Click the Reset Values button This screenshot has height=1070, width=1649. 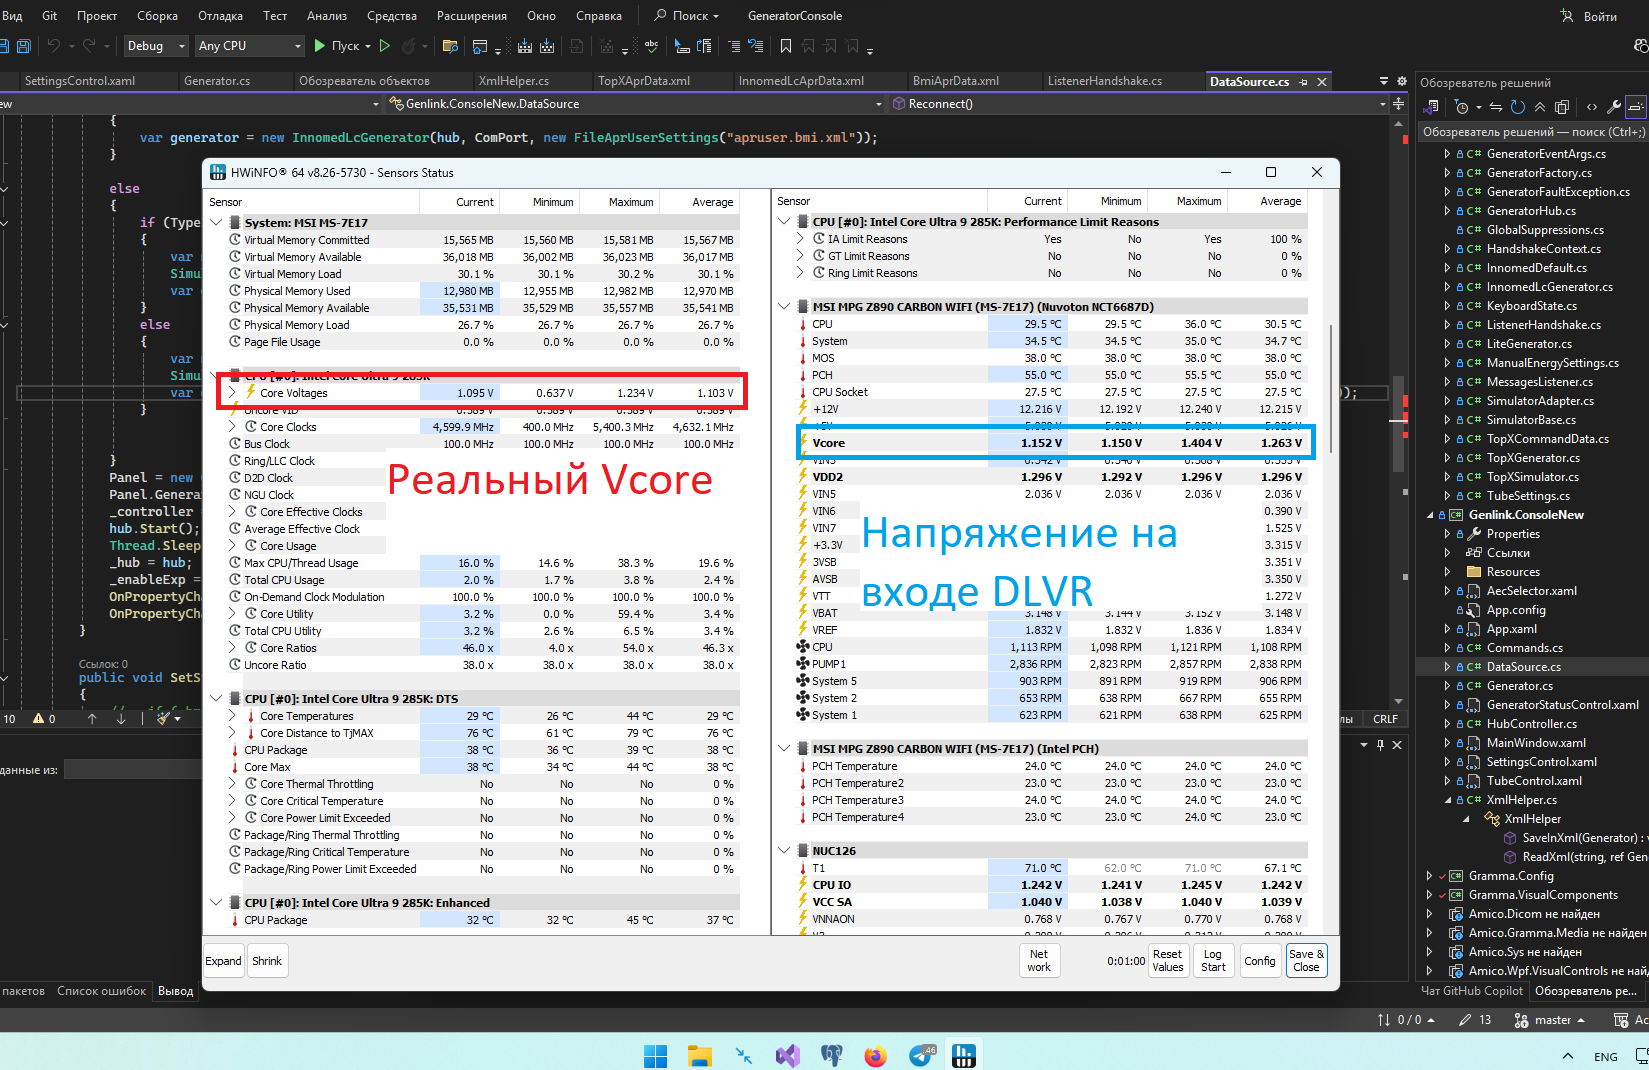point(1167,961)
